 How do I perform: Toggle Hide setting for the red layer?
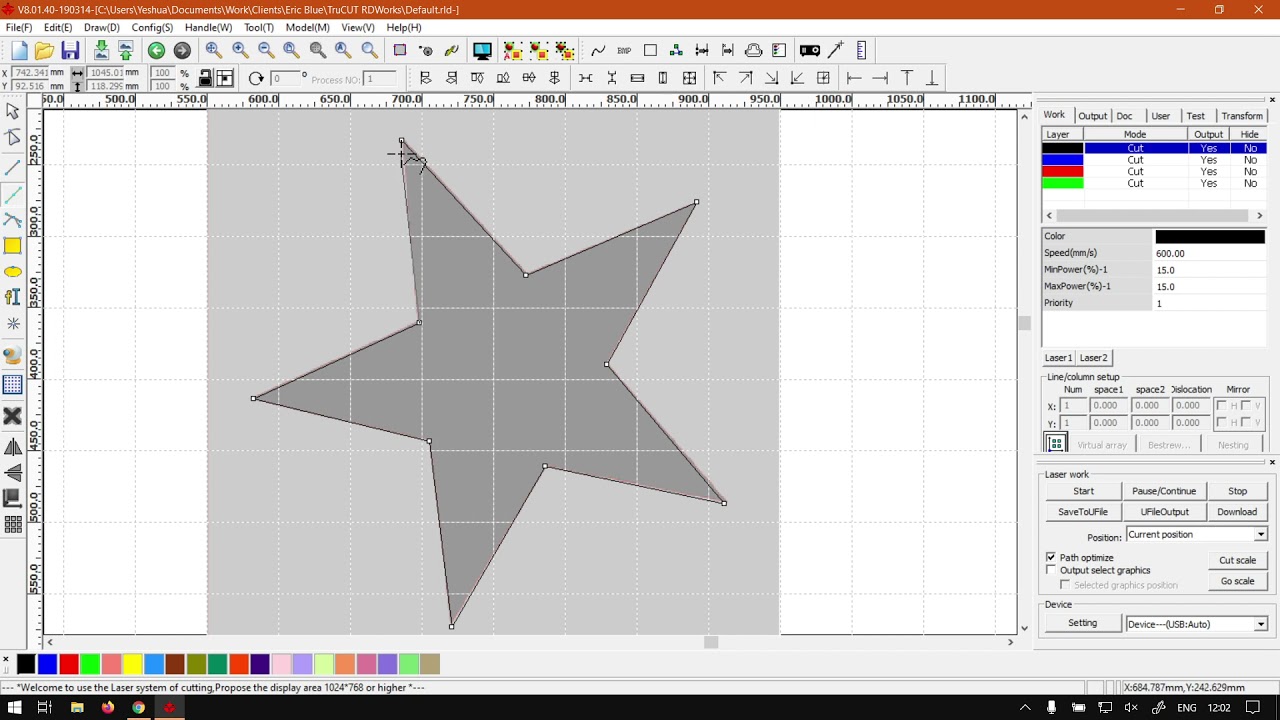[x=1250, y=172]
